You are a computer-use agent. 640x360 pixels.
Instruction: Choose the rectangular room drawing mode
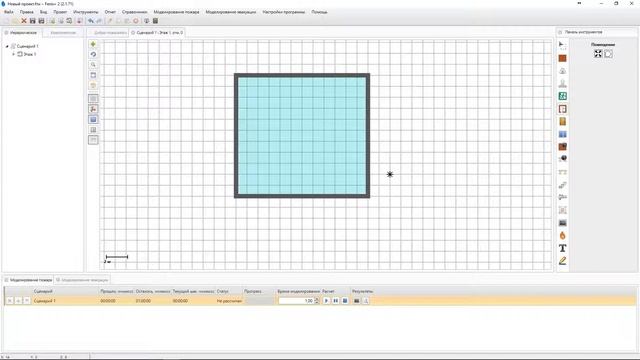[x=598, y=54]
